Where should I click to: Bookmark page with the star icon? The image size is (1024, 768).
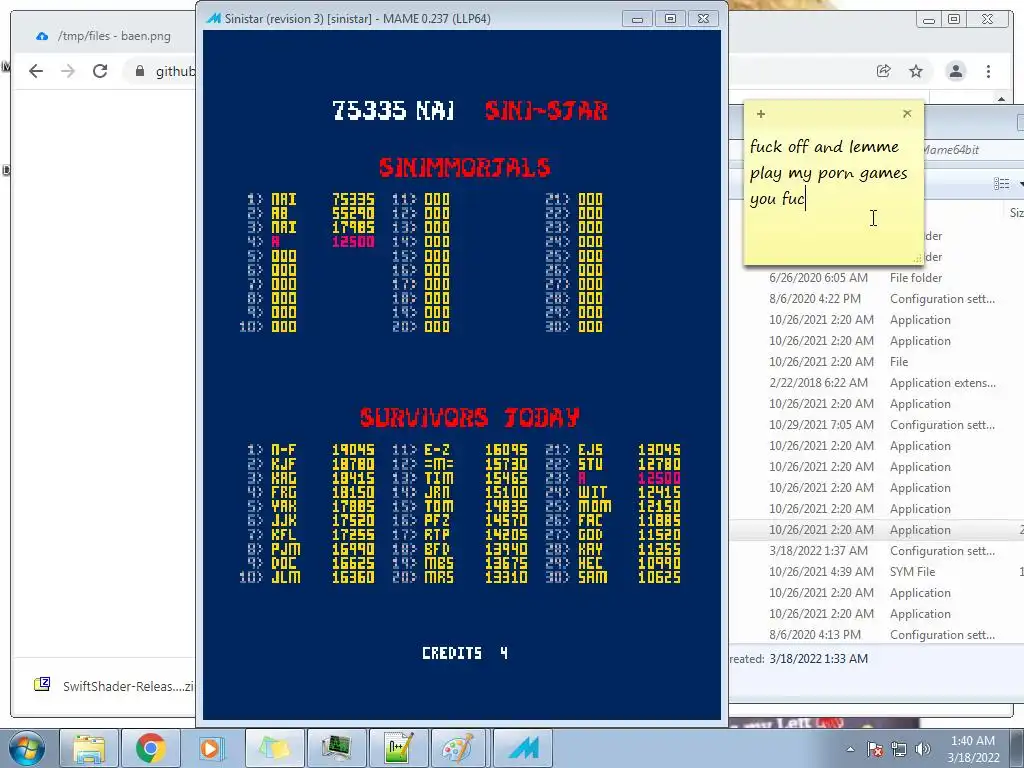[916, 71]
